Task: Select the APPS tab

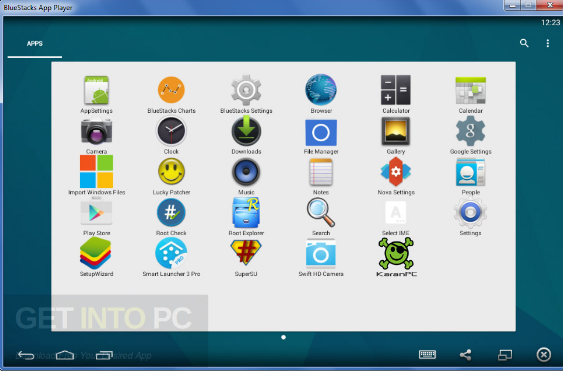Action: click(x=35, y=44)
